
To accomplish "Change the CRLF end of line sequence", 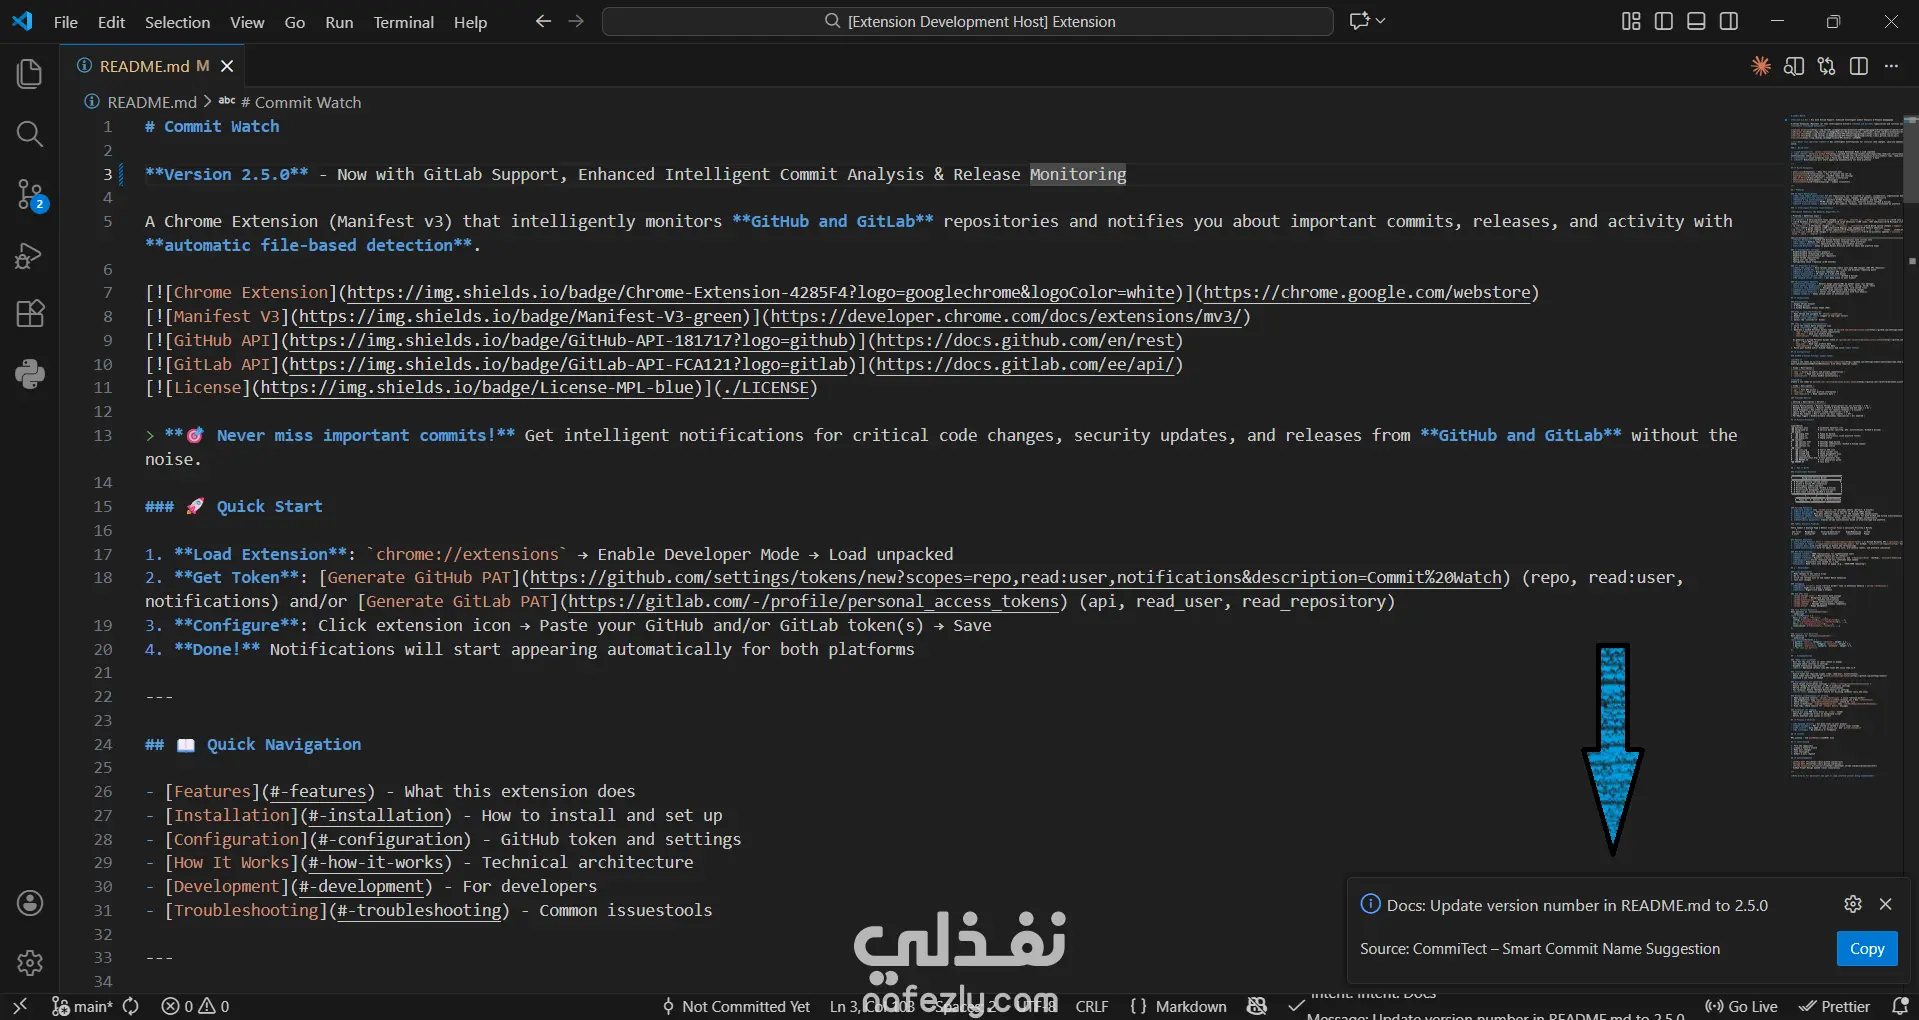I will (1092, 1006).
